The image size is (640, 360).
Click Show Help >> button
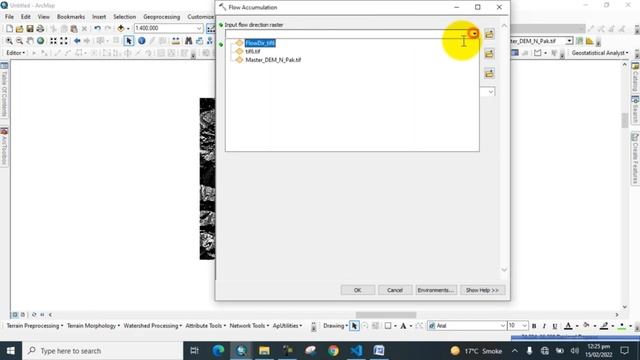[x=482, y=290]
